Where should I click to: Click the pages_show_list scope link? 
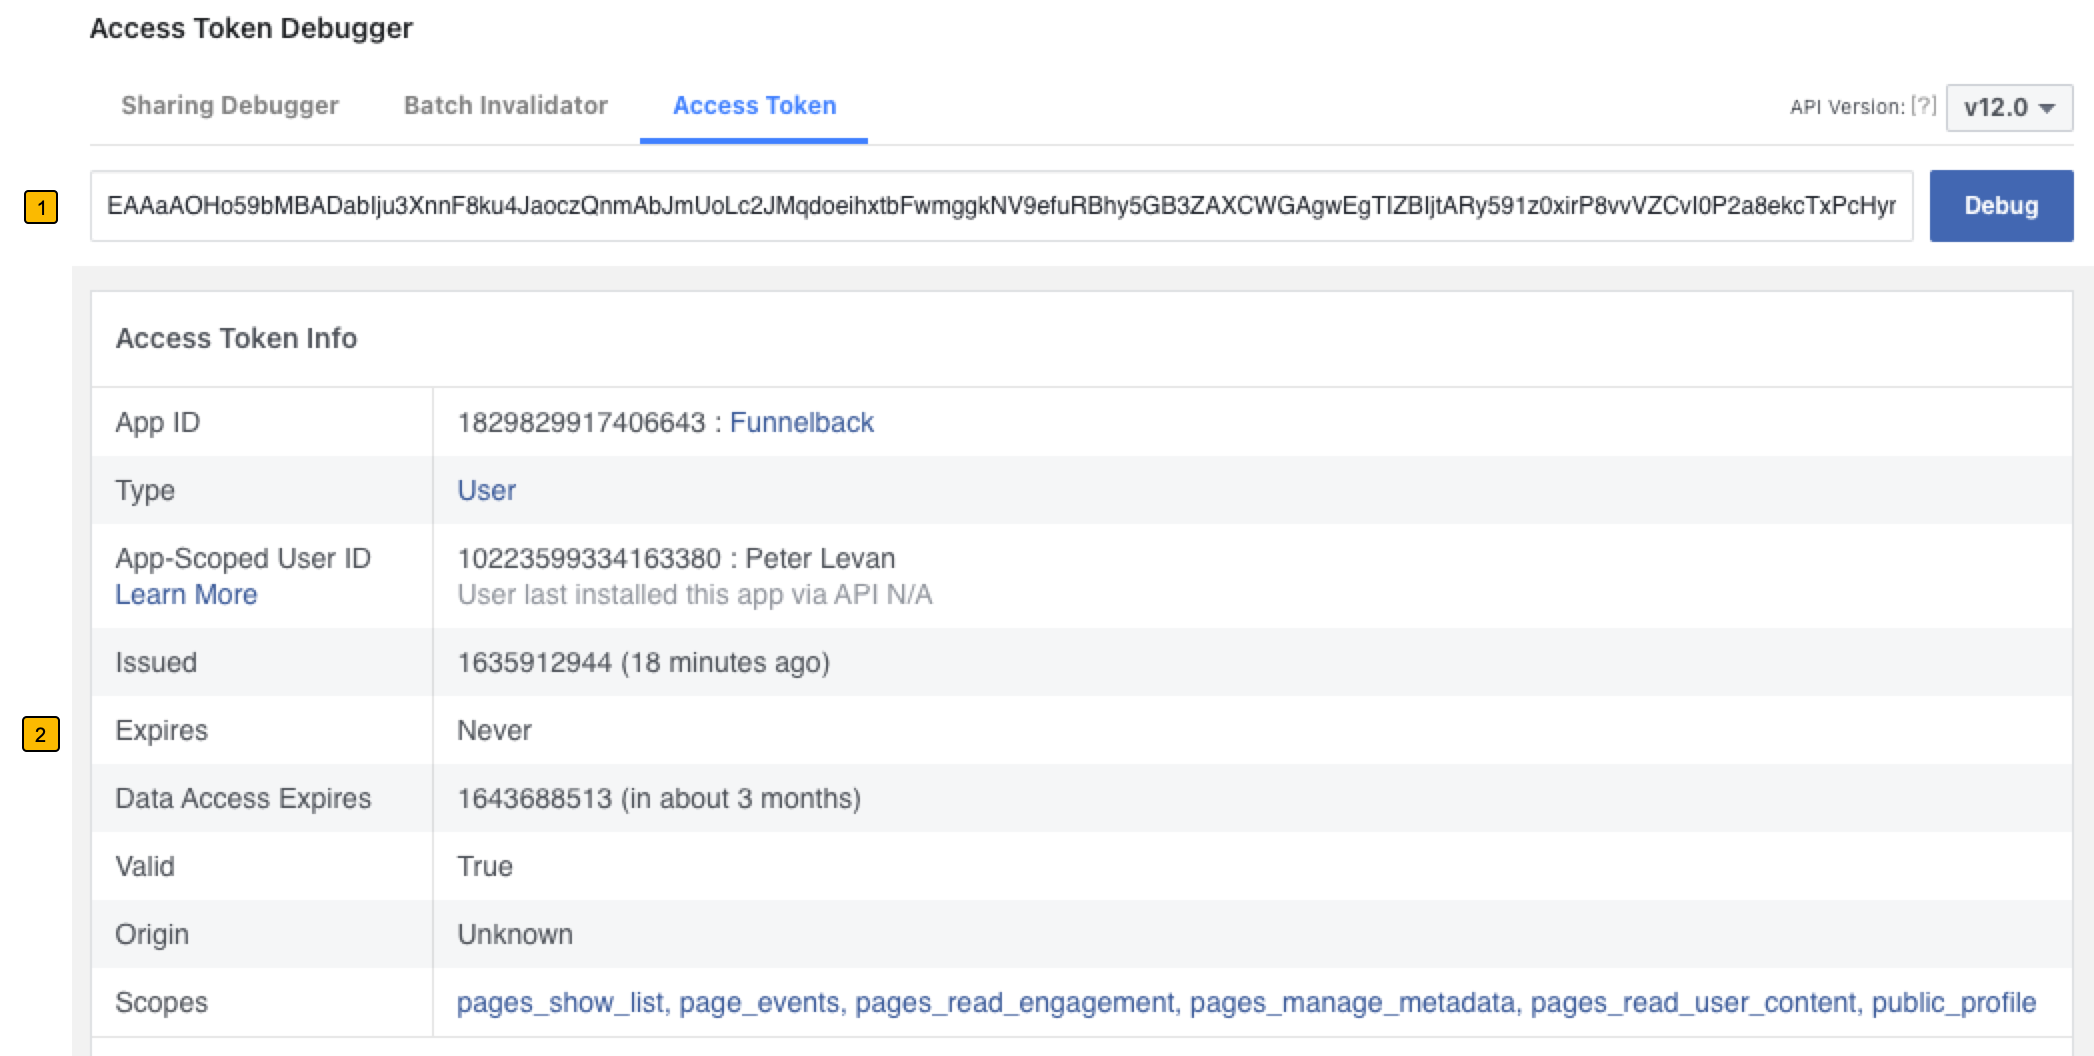(559, 1002)
